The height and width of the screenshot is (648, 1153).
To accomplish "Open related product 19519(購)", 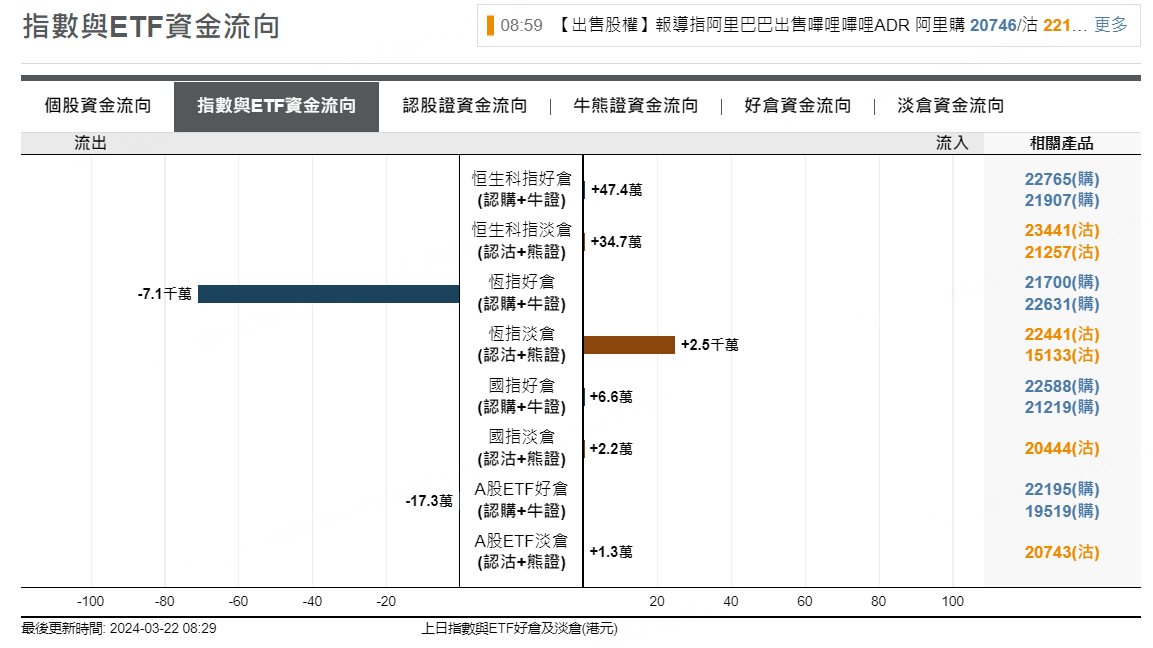I will tap(1062, 511).
